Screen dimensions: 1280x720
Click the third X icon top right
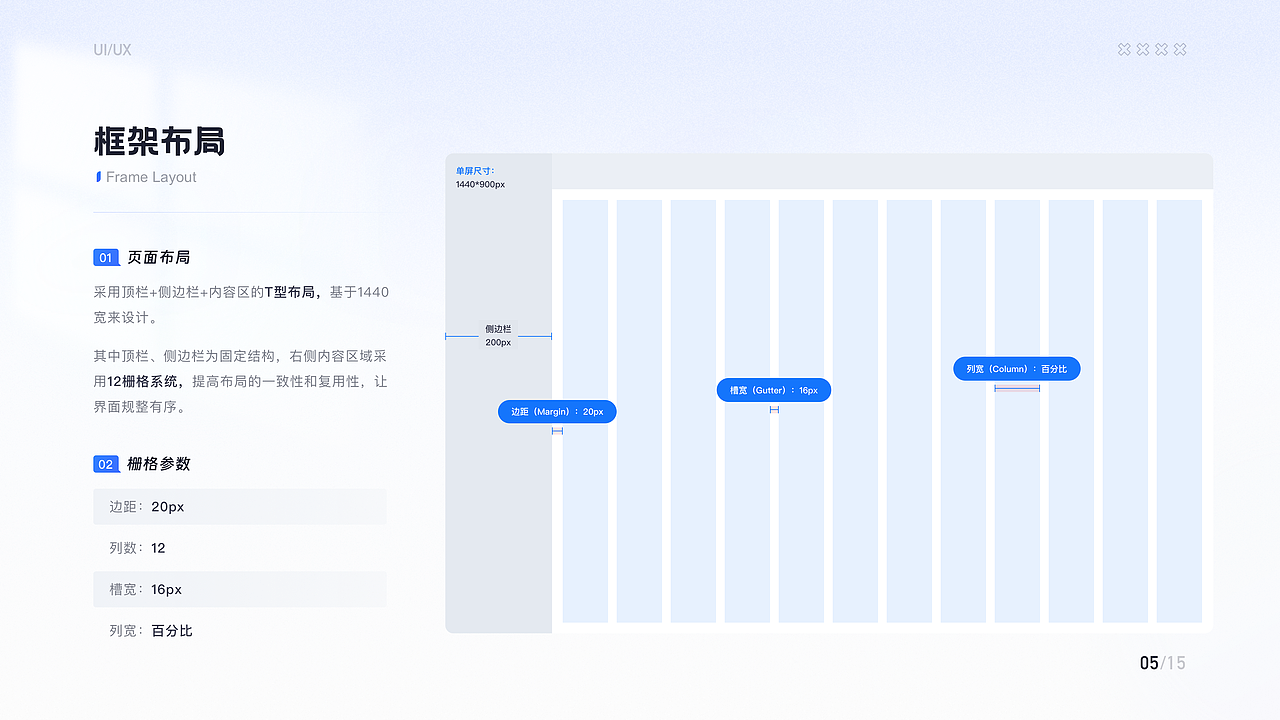tap(1161, 48)
